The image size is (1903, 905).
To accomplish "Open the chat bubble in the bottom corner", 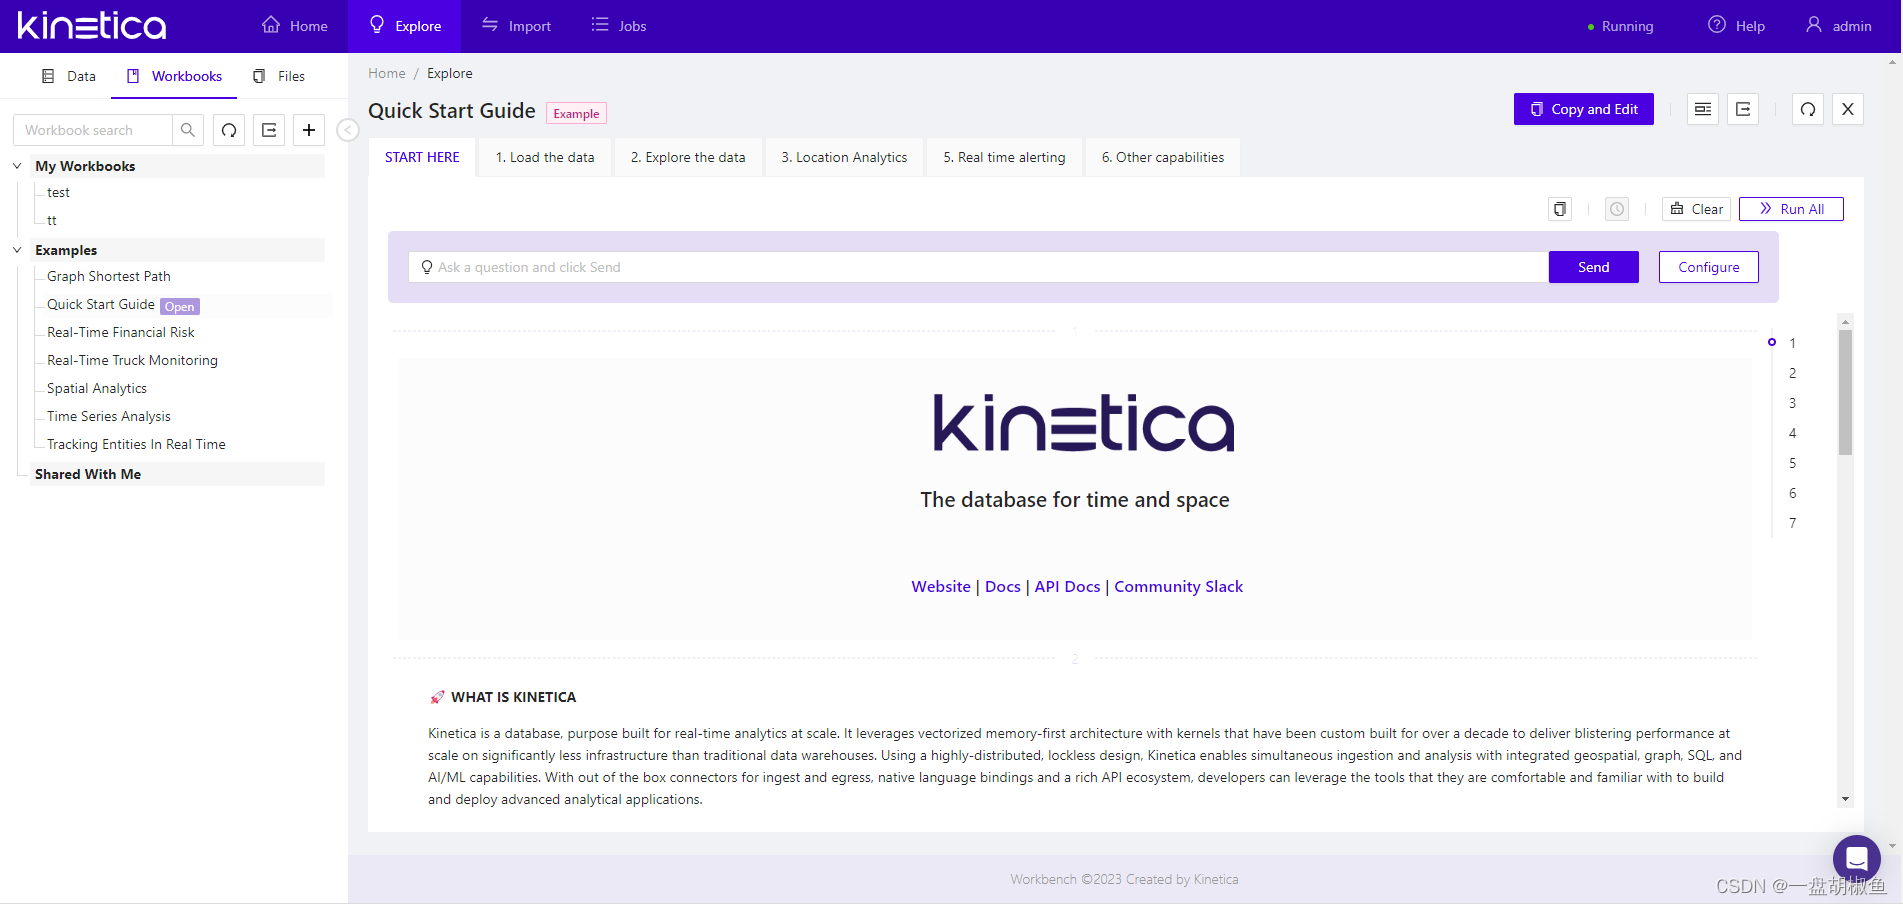I will (1856, 858).
